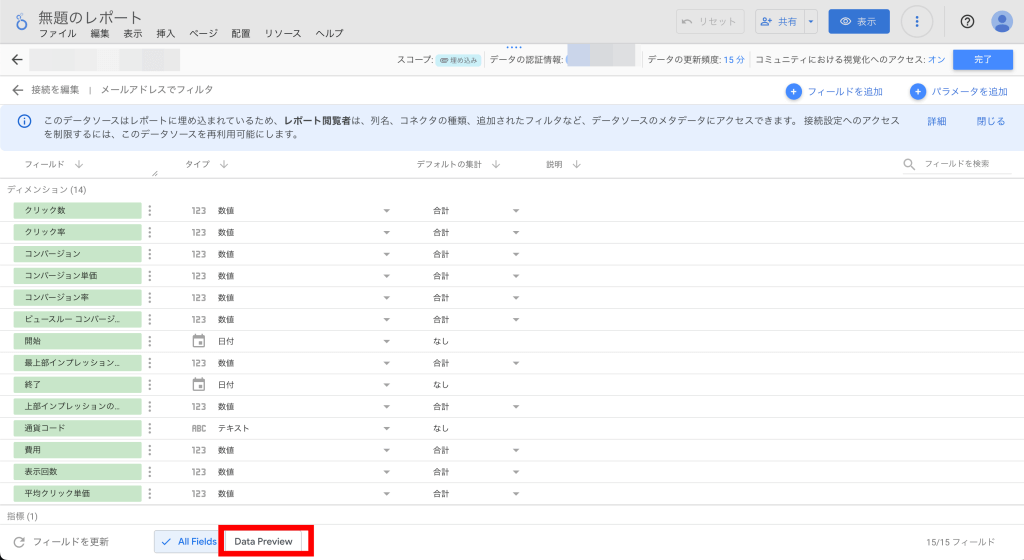Open three-dot menu for コンバージョン field
Viewport: 1024px width, 560px height.
tap(150, 254)
